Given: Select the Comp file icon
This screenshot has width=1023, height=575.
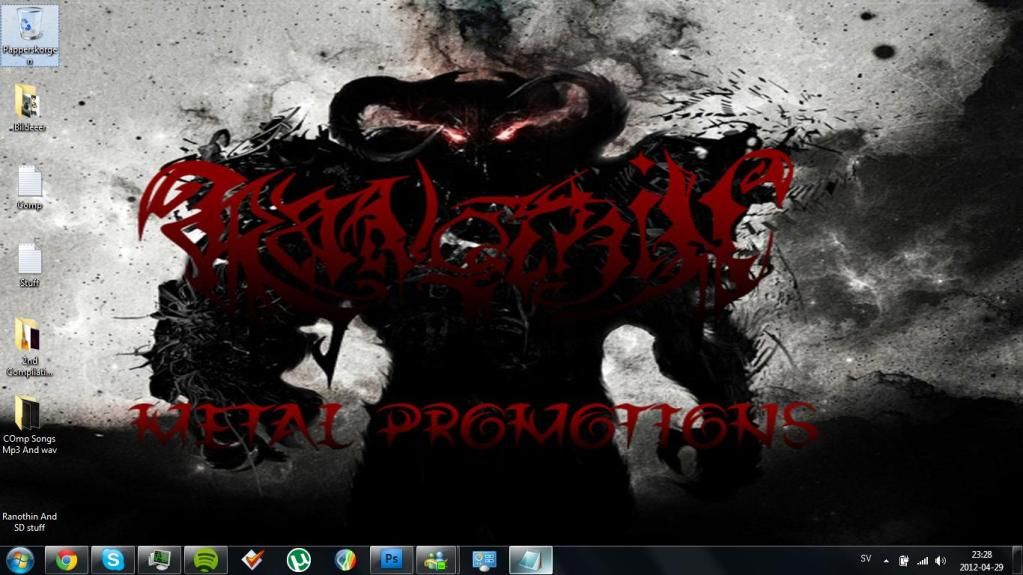Looking at the screenshot, I should (x=29, y=188).
